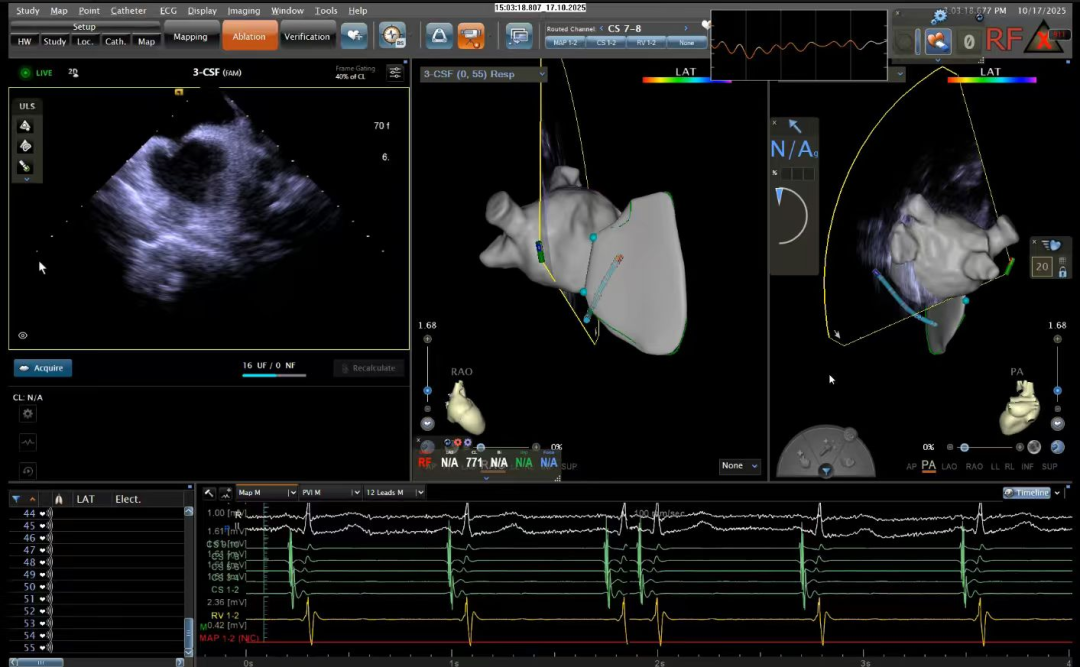Expand the None dropdown in left map view
The width and height of the screenshot is (1080, 667).
[740, 466]
